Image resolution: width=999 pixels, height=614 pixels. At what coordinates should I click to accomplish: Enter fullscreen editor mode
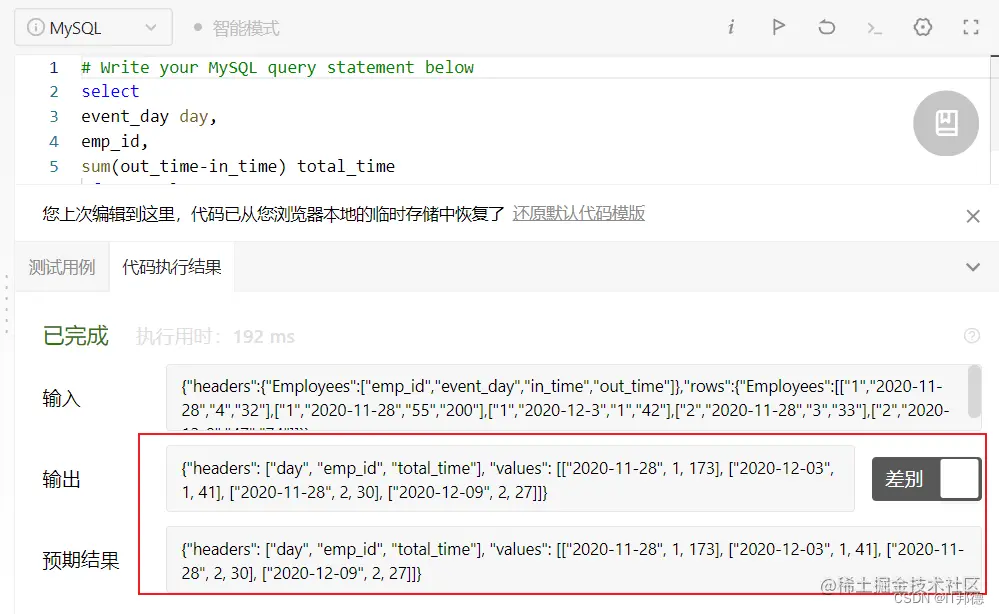(x=970, y=27)
